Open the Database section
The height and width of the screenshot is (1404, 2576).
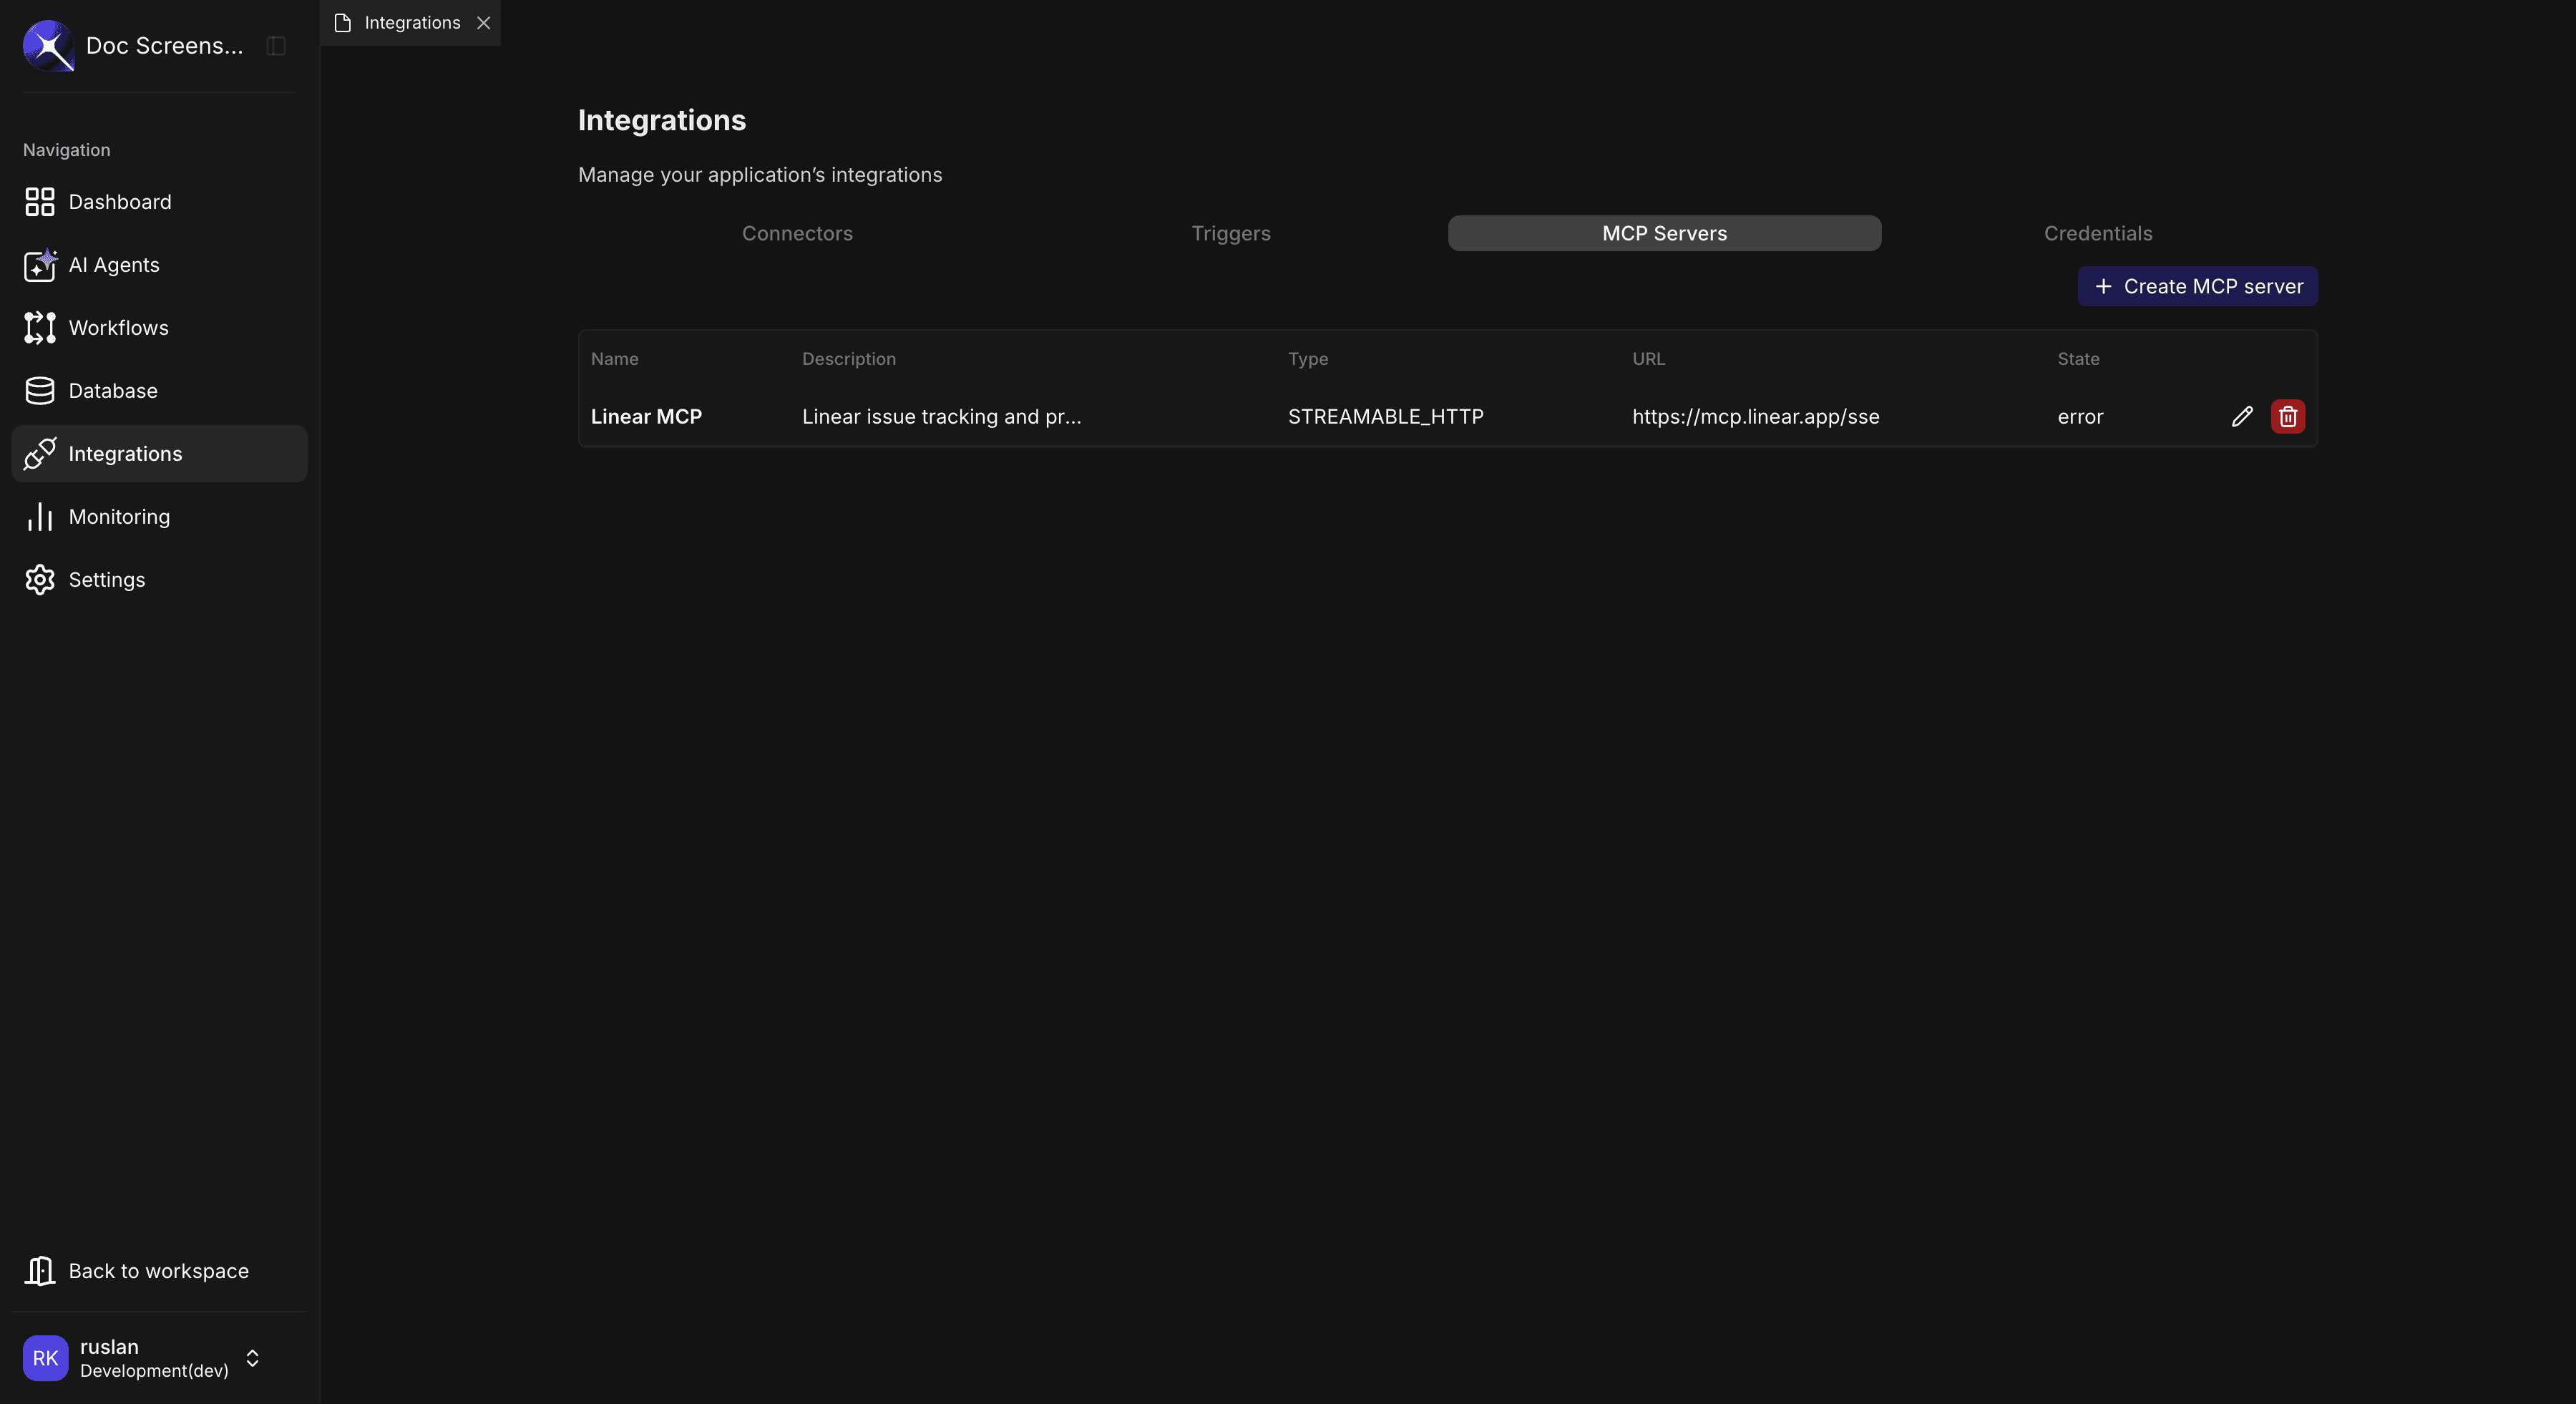click(112, 390)
